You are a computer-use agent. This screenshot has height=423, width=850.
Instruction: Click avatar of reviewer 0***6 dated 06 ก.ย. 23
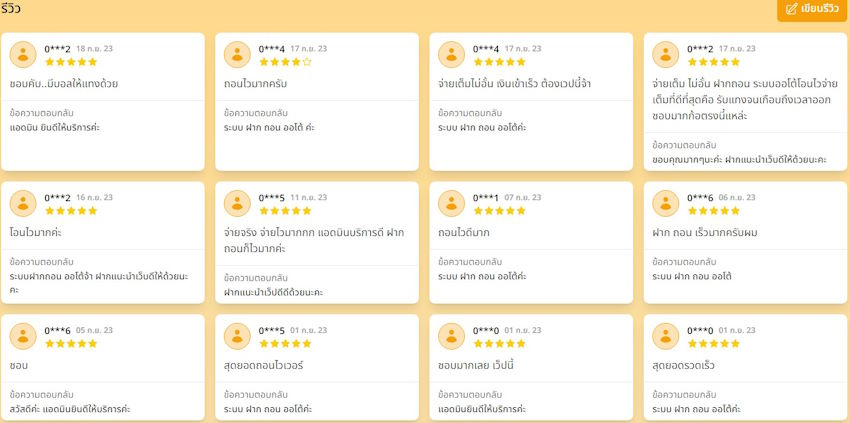pos(666,203)
